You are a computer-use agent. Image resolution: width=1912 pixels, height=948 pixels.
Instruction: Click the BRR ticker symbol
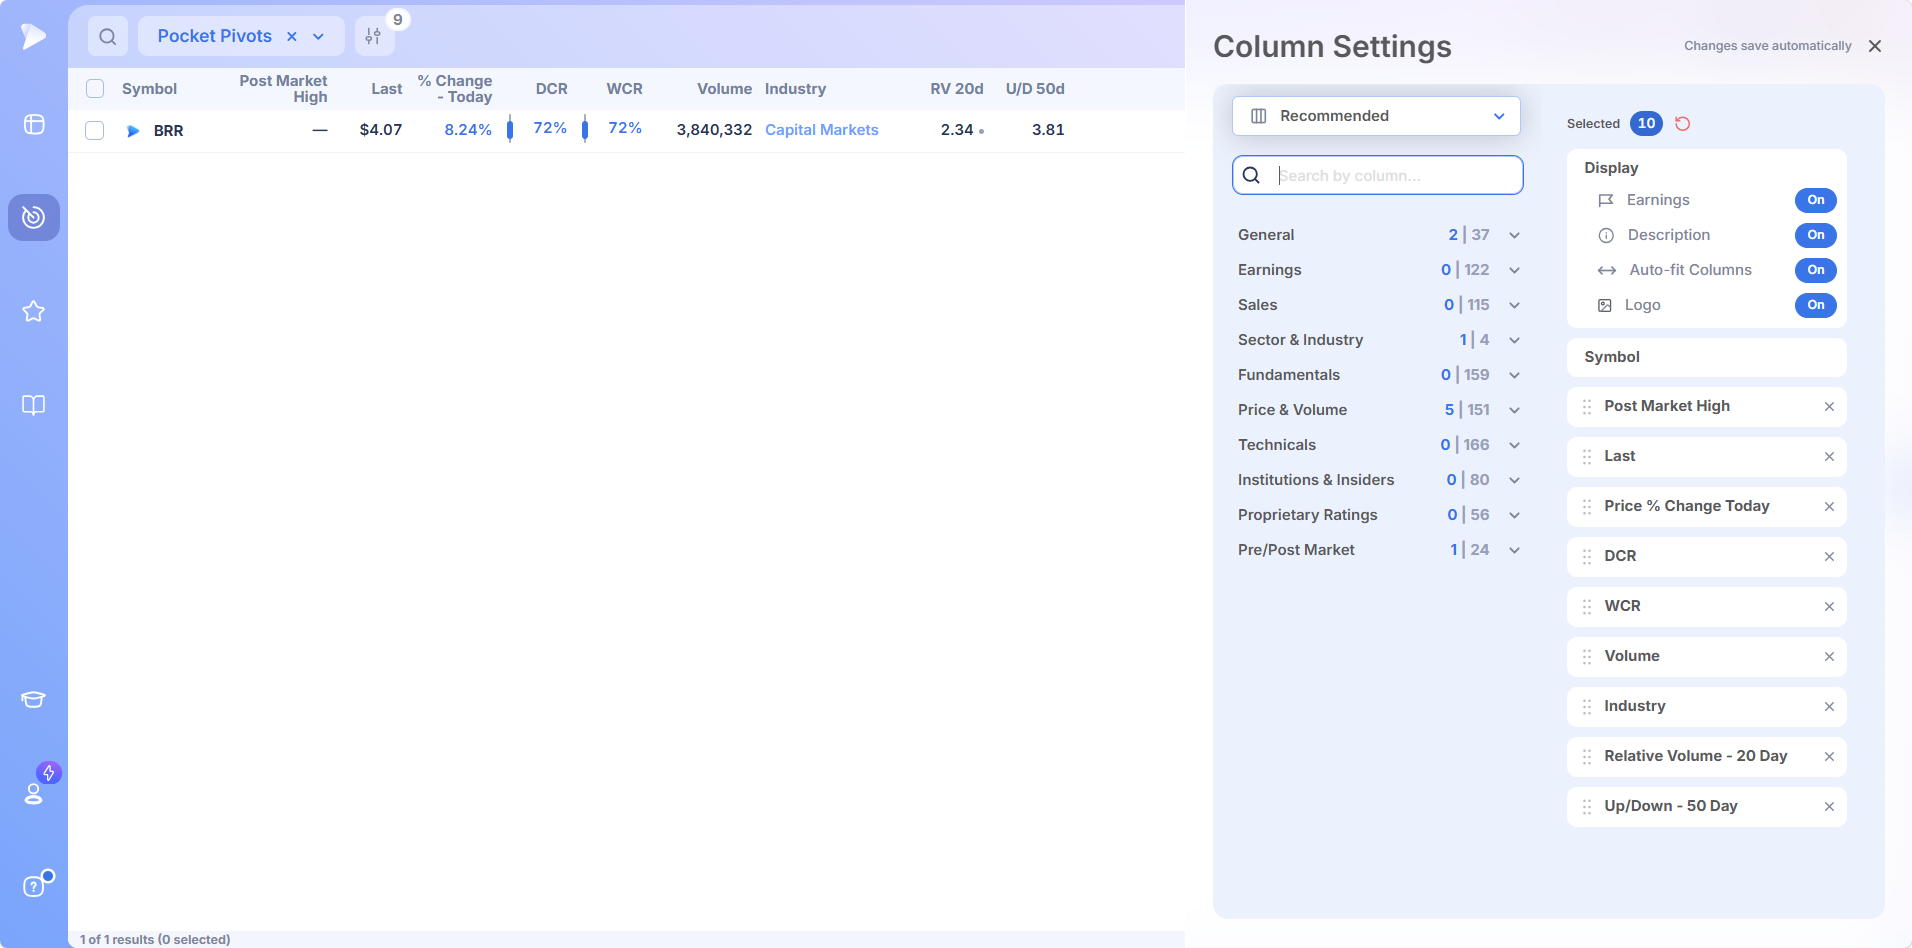(169, 131)
